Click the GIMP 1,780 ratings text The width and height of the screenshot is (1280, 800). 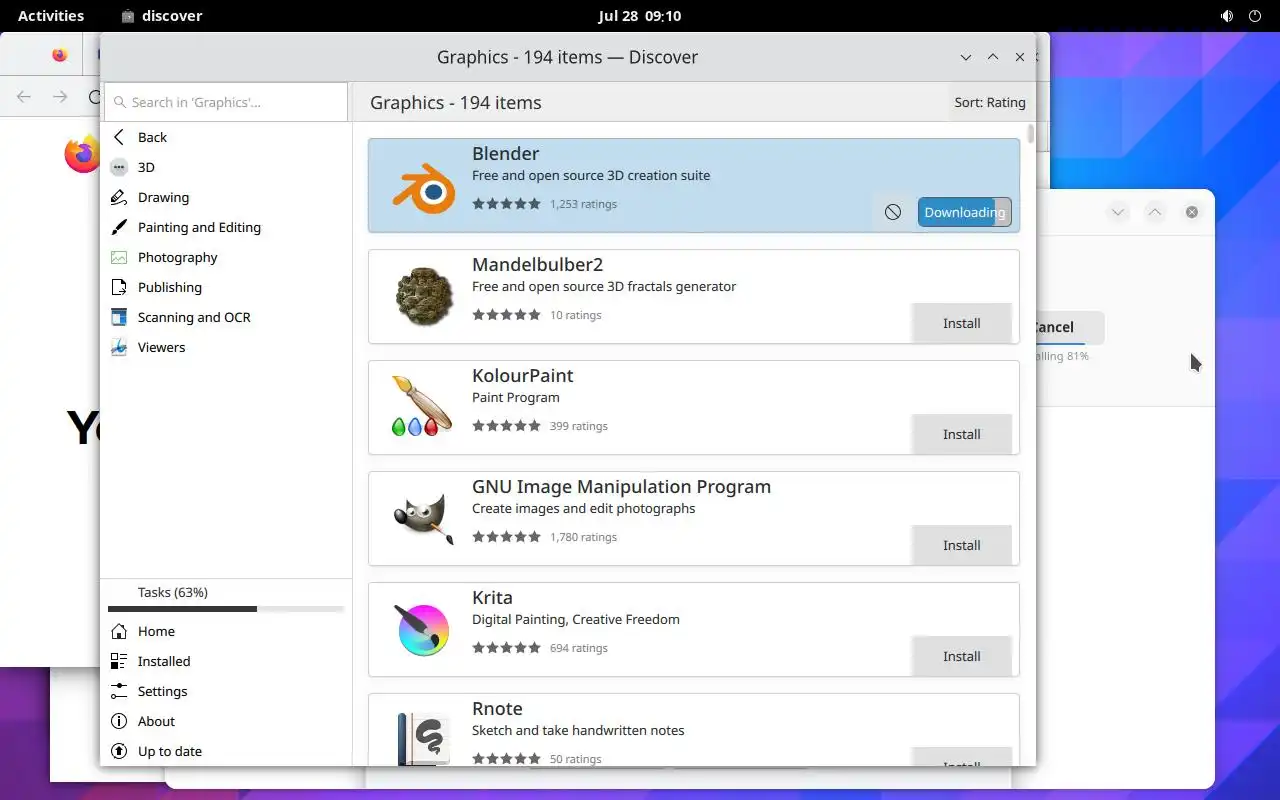583,537
